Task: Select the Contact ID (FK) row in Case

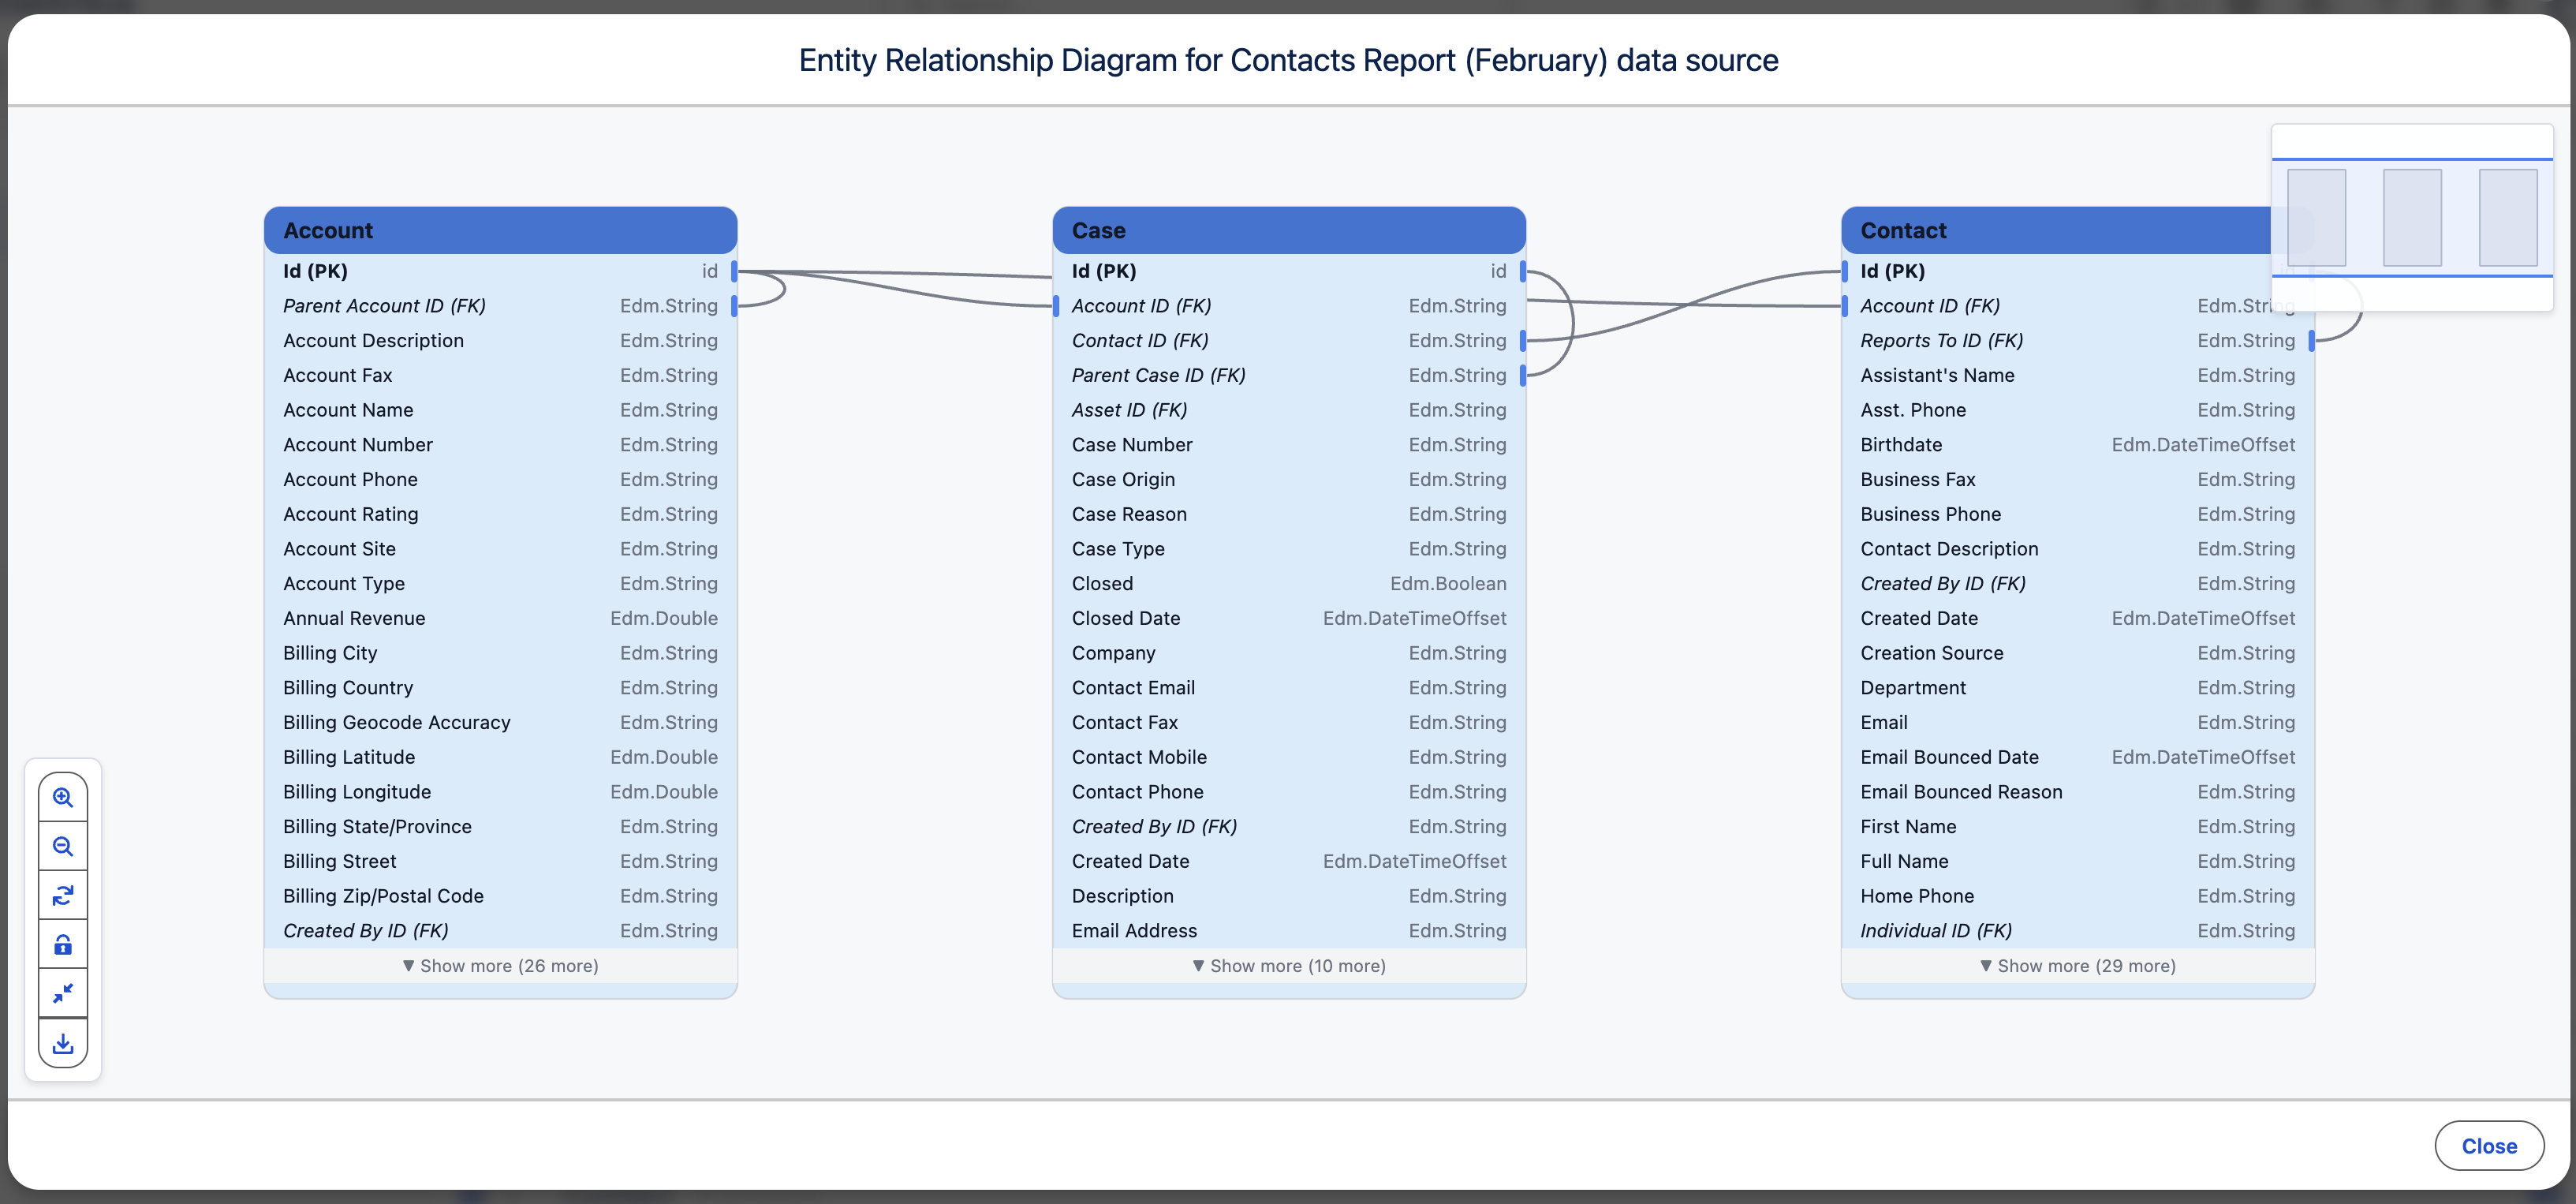Action: 1288,341
